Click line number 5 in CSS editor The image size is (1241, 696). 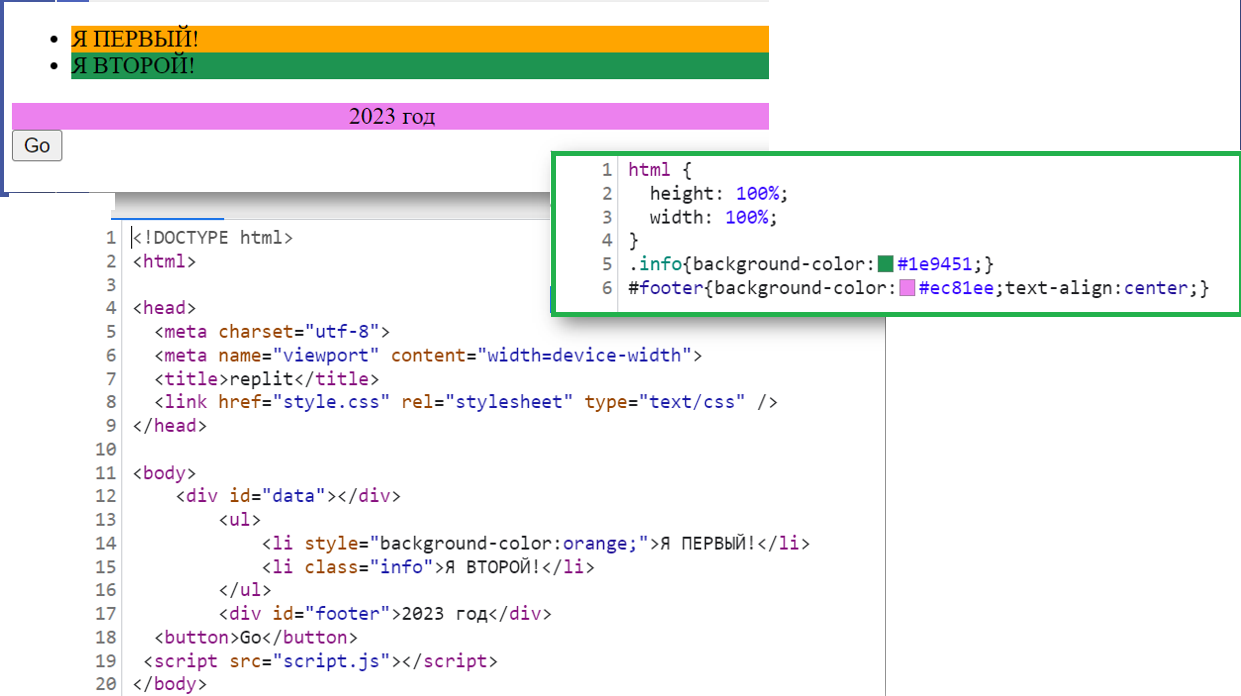(607, 265)
